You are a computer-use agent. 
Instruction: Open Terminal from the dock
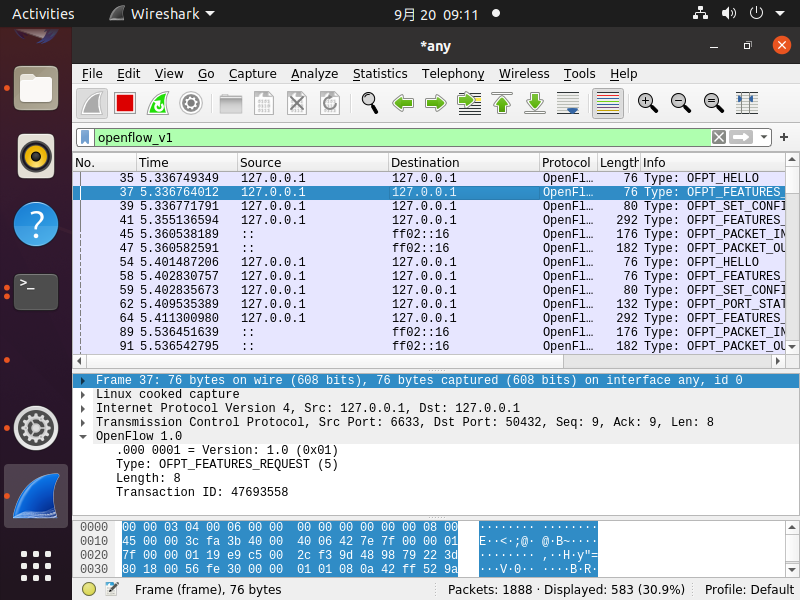pyautogui.click(x=36, y=292)
